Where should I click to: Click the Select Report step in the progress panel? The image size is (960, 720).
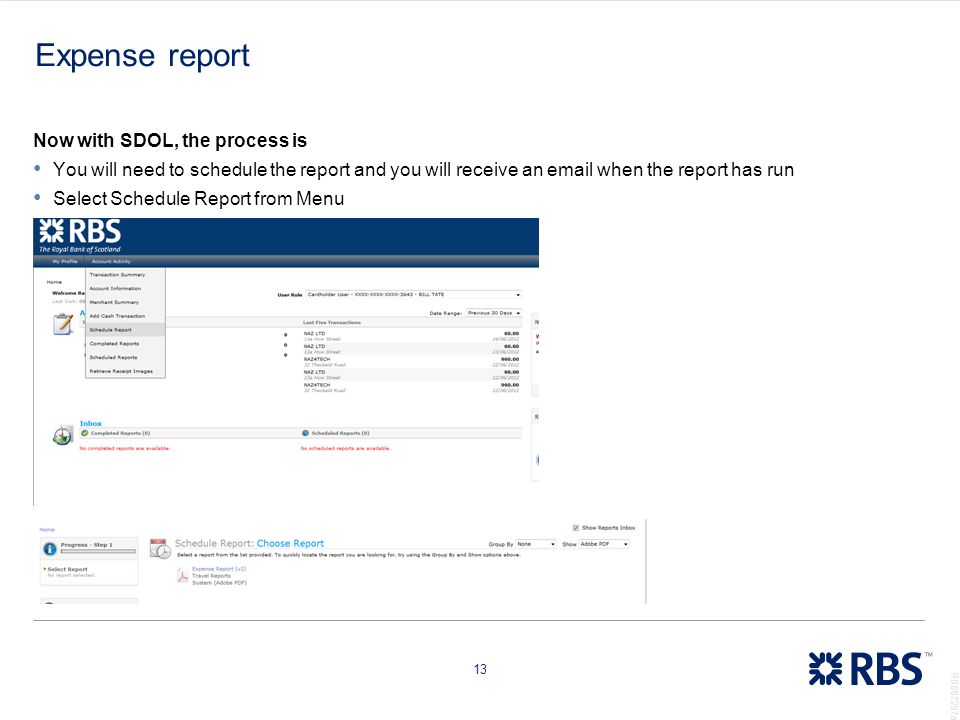click(x=67, y=569)
